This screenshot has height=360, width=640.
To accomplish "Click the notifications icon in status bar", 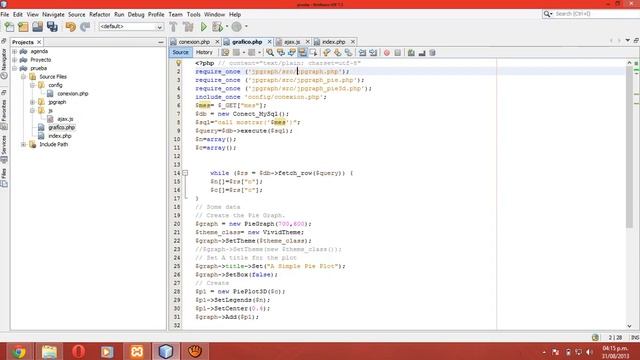I will coord(595,338).
